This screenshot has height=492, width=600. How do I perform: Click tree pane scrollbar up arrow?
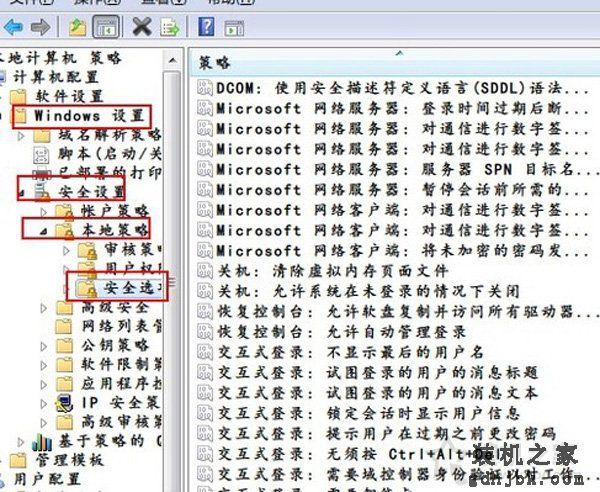pos(172,60)
